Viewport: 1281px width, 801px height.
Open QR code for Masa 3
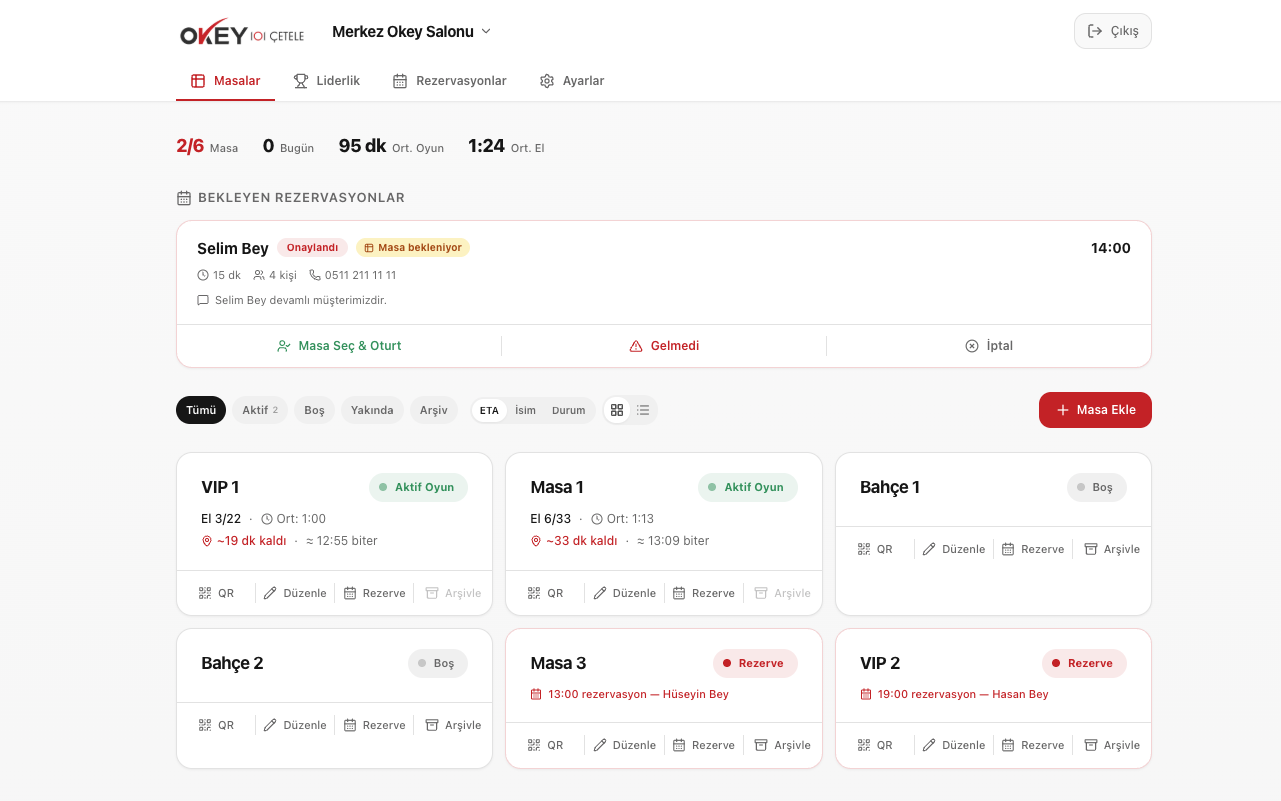coord(546,745)
